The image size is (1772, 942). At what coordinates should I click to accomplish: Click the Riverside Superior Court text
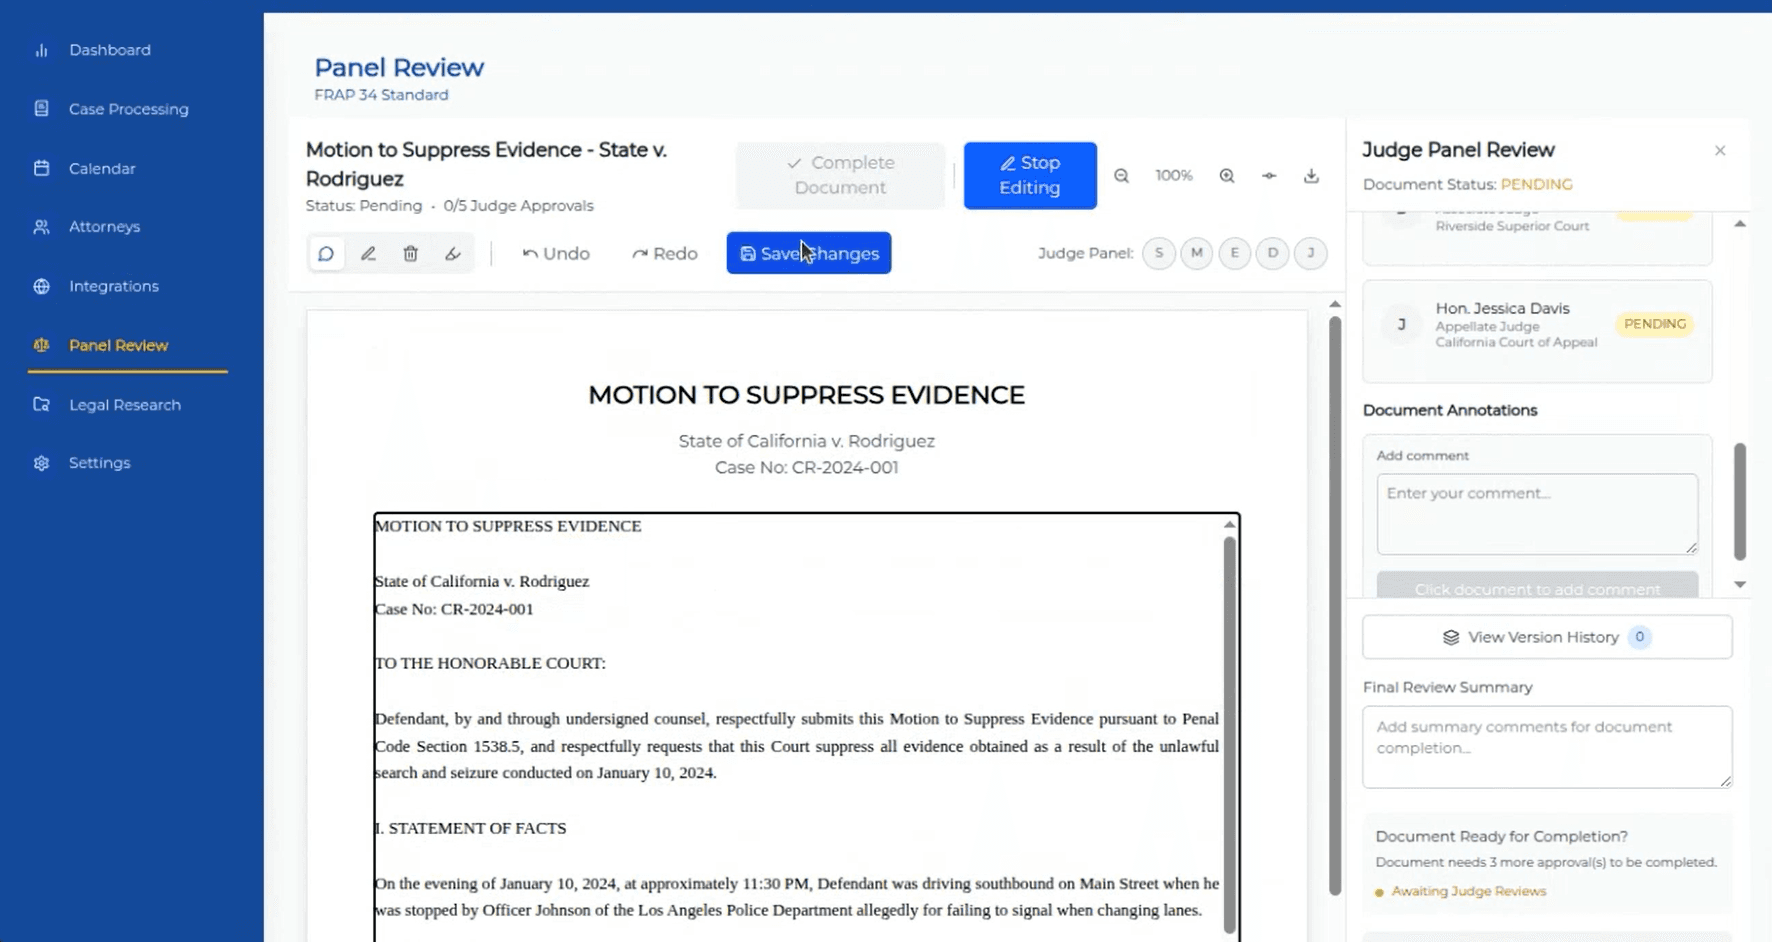(1512, 226)
